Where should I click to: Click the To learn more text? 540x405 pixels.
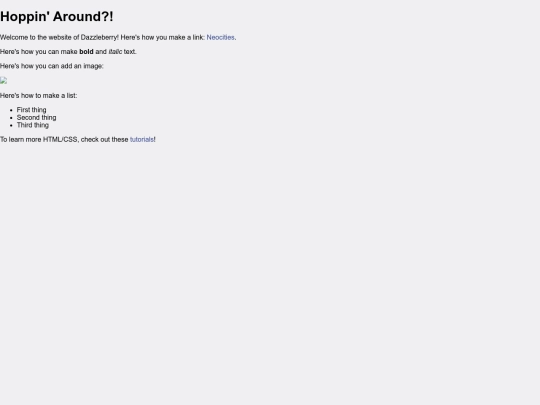click(21, 139)
